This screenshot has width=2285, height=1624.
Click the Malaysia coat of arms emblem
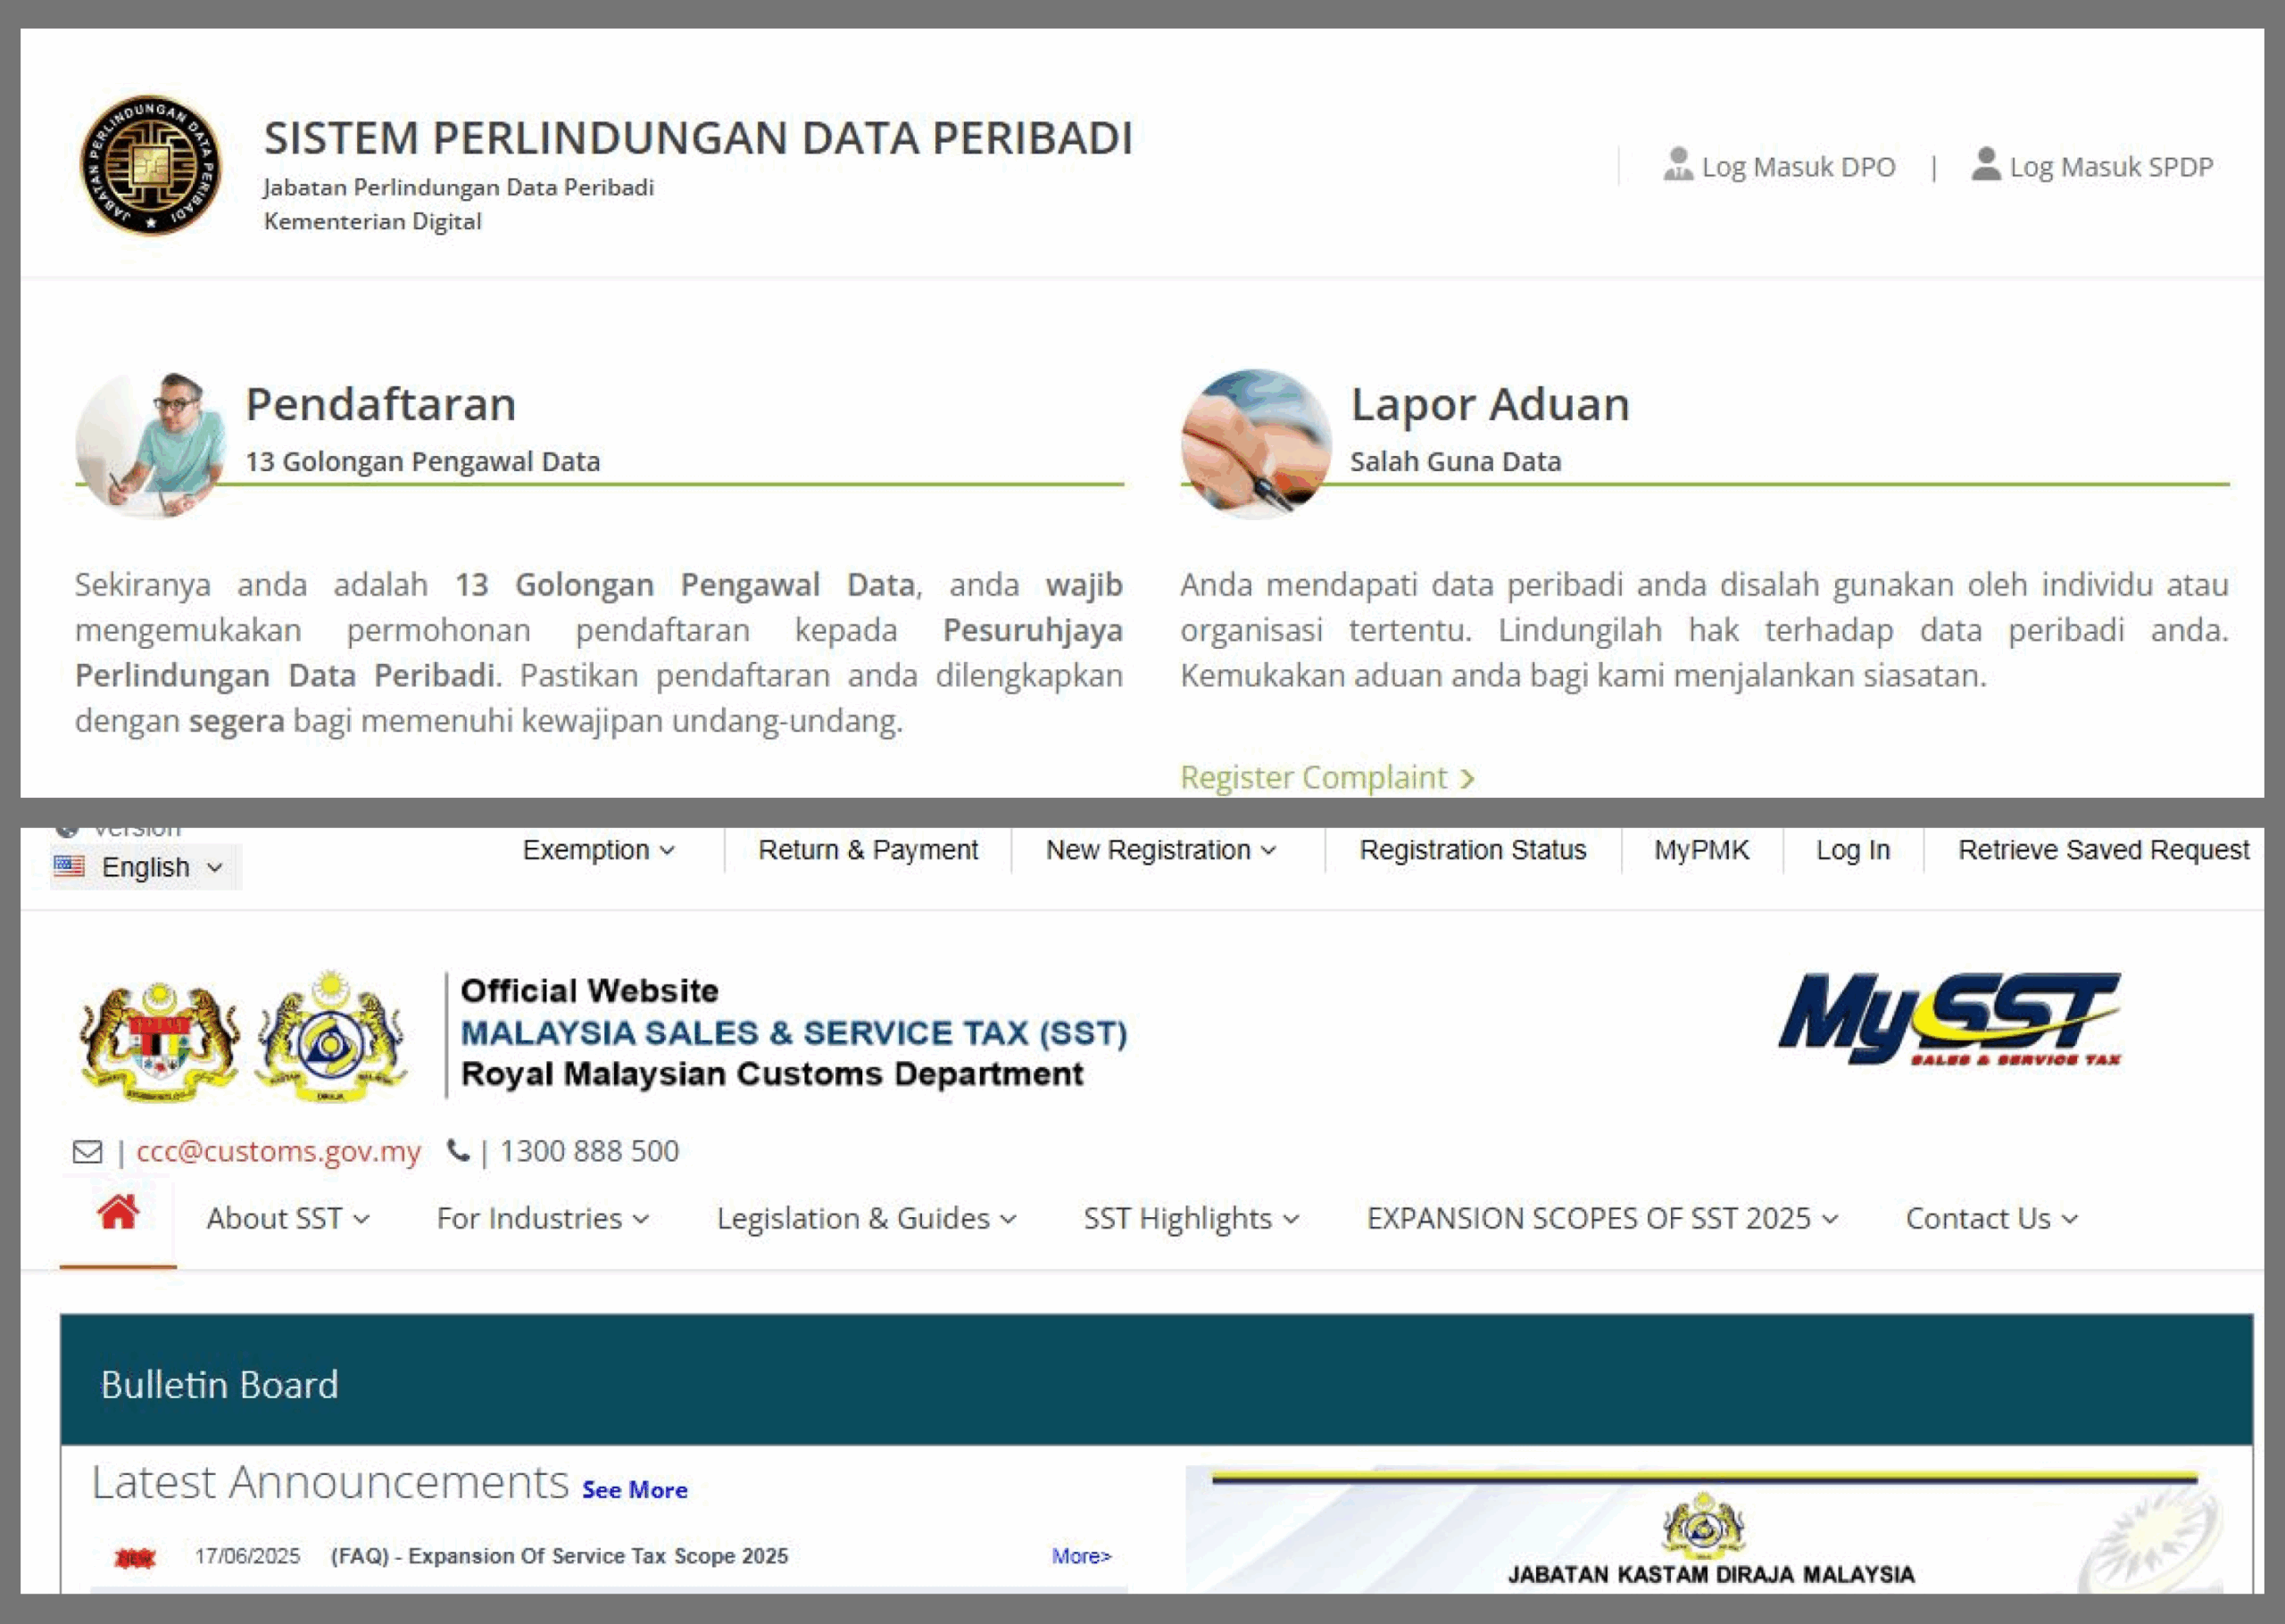point(159,1040)
